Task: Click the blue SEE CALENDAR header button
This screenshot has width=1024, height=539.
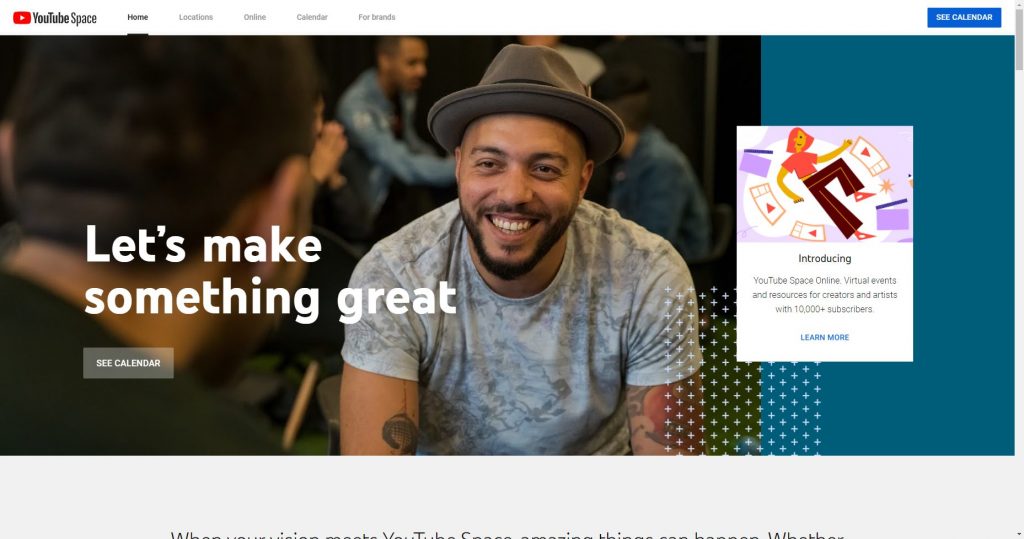Action: tap(964, 18)
